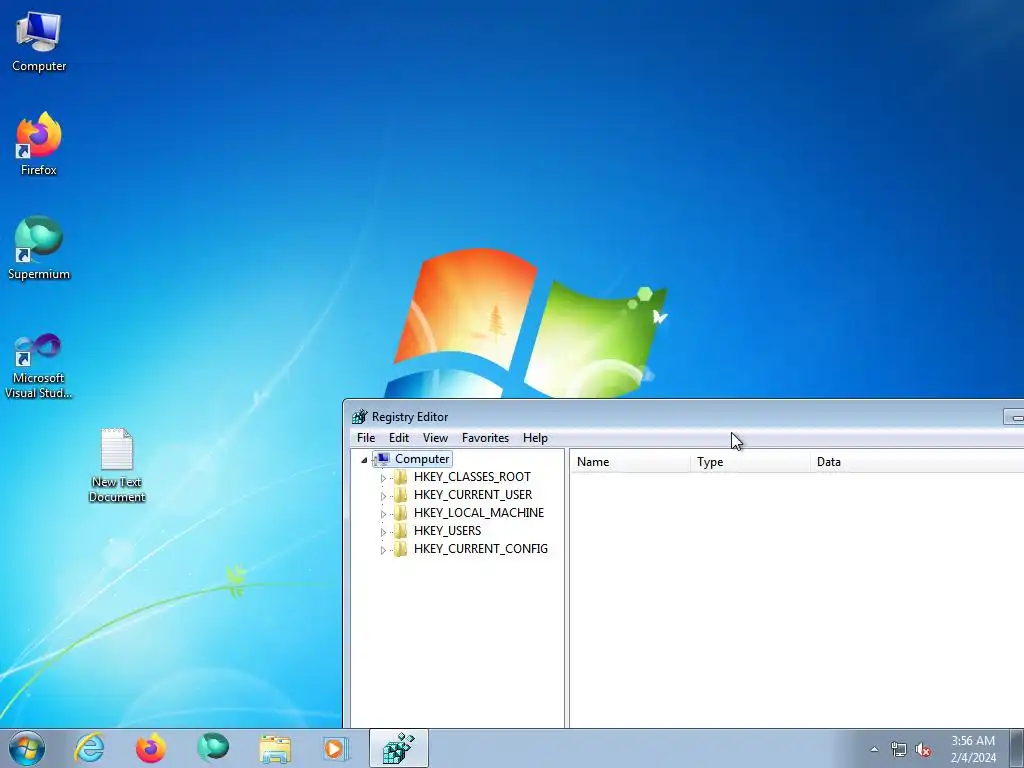Click the HKEY_CURRENT_CONFIG folder icon
The width and height of the screenshot is (1024, 768).
pyautogui.click(x=400, y=549)
